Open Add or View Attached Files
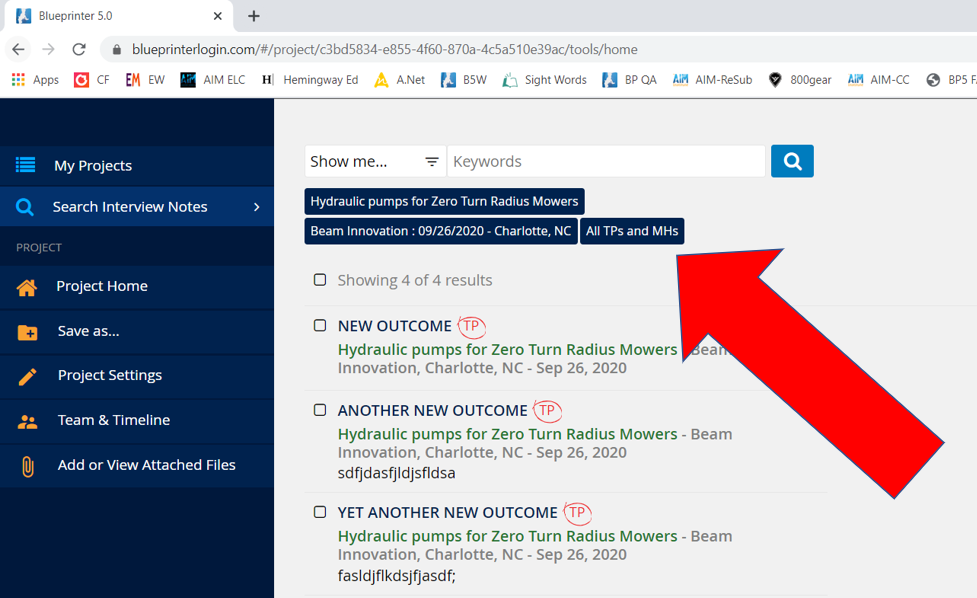 tap(137, 465)
